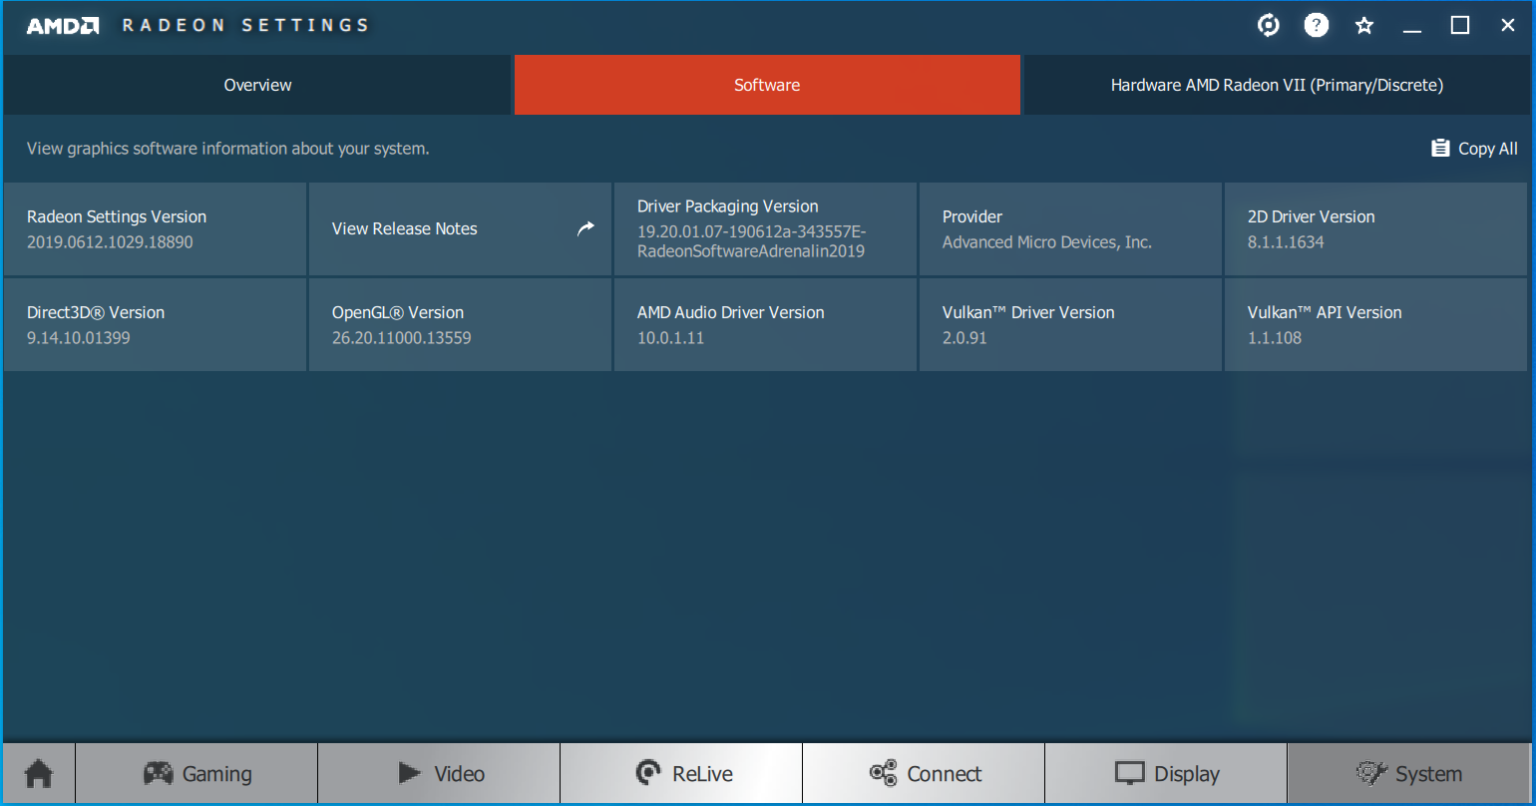Open the Connect section
This screenshot has height=806, width=1536.
(x=924, y=773)
